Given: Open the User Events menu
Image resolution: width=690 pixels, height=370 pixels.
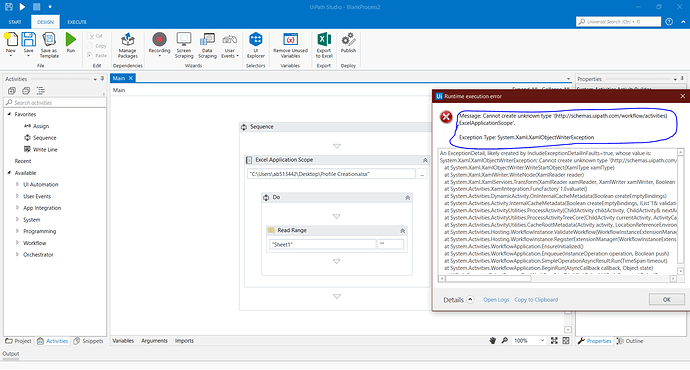Looking at the screenshot, I should tap(230, 45).
